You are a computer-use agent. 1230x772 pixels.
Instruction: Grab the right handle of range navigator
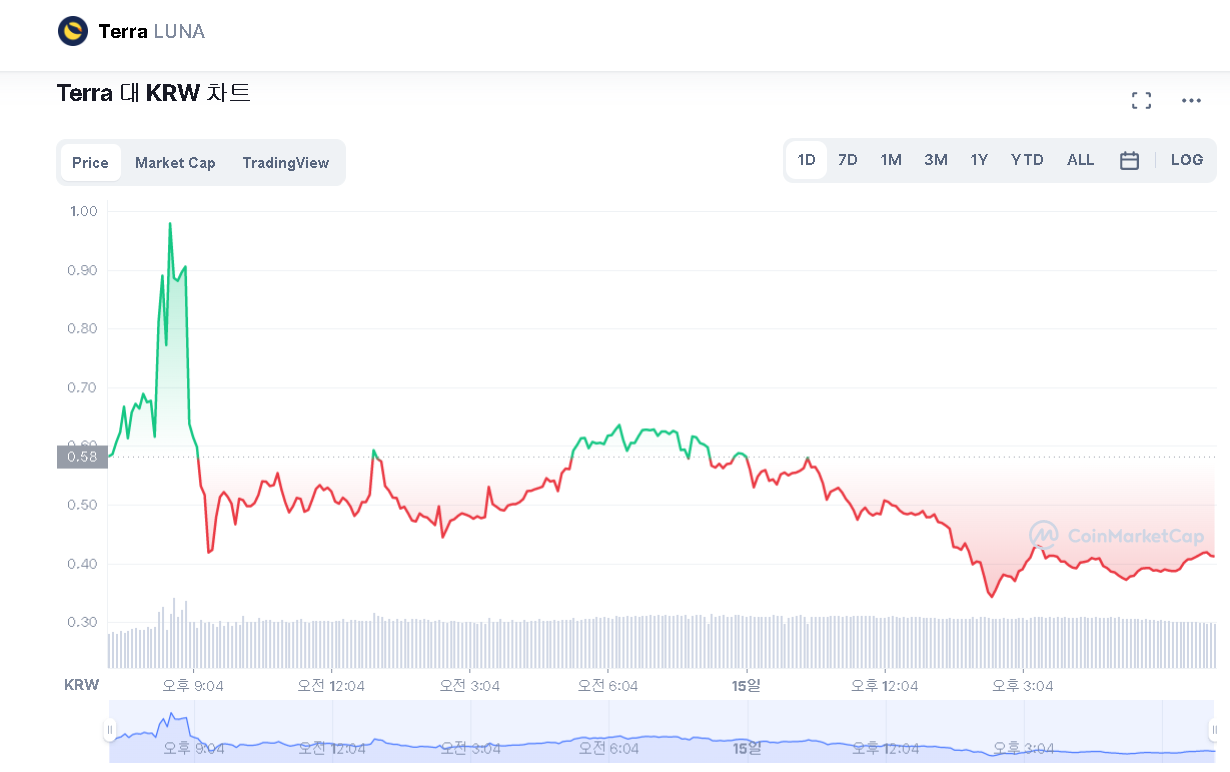point(1215,730)
